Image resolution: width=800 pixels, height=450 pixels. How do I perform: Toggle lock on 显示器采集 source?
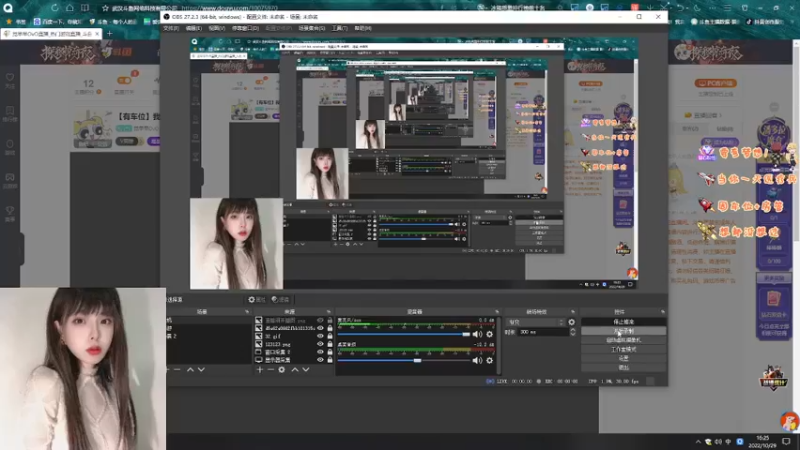click(330, 360)
